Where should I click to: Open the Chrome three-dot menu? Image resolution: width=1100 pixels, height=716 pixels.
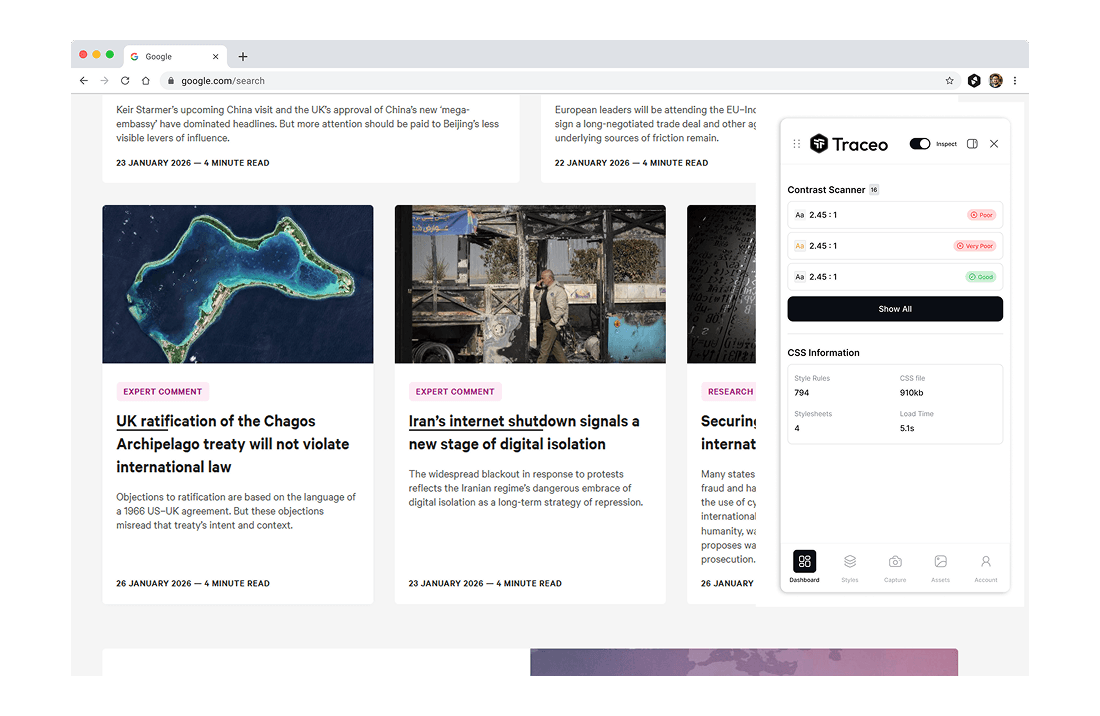[x=1015, y=81]
